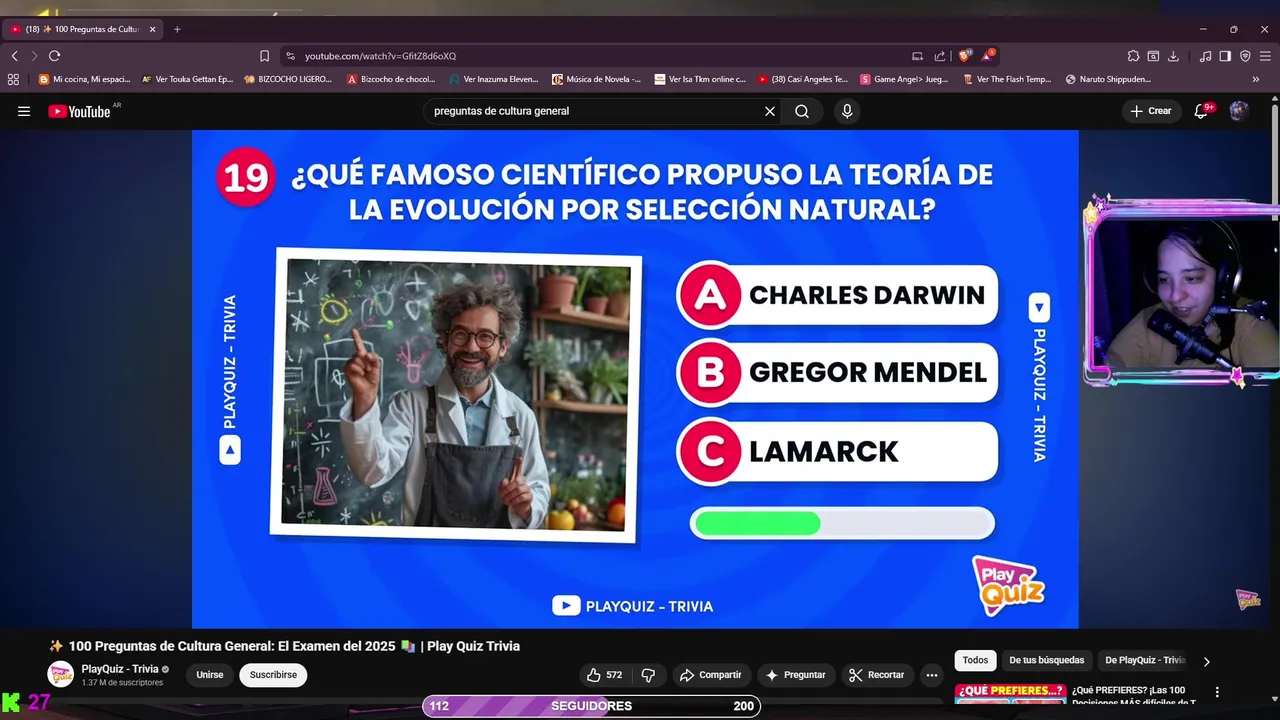Screen dimensions: 1280x720
Task: Click the install app icon in address bar
Action: pyautogui.click(x=917, y=56)
